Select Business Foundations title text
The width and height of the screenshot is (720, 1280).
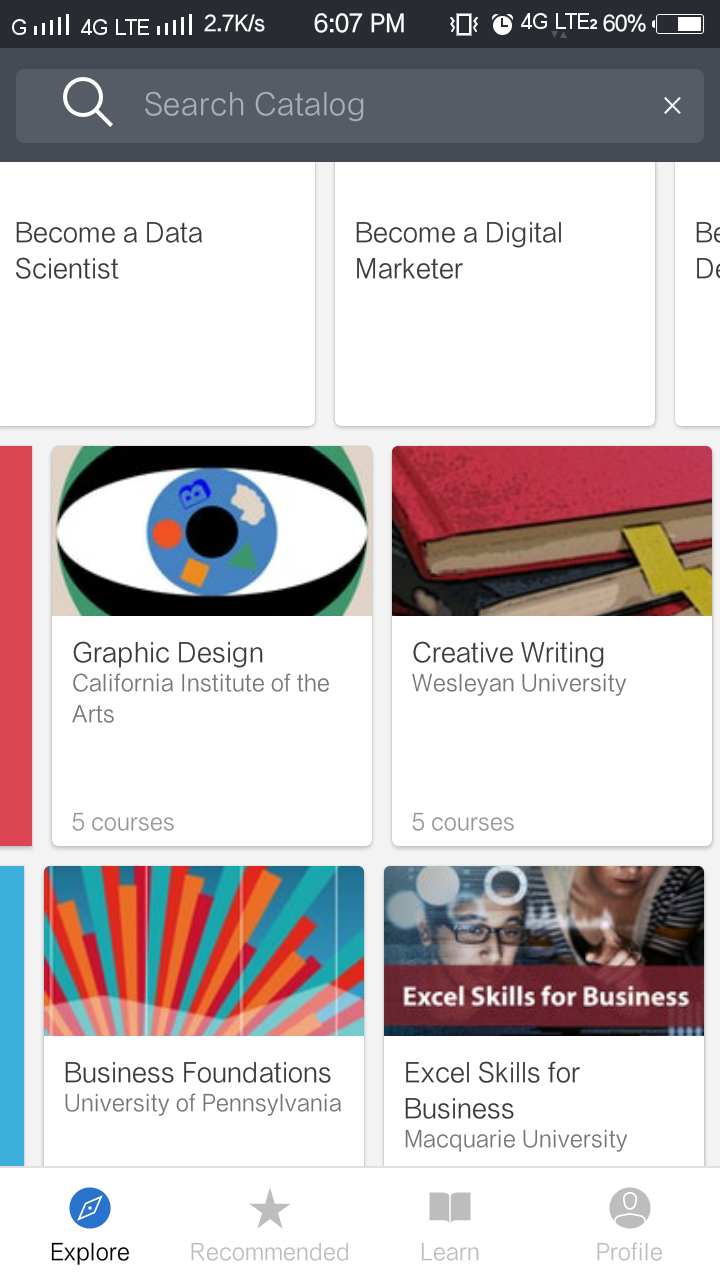197,1073
